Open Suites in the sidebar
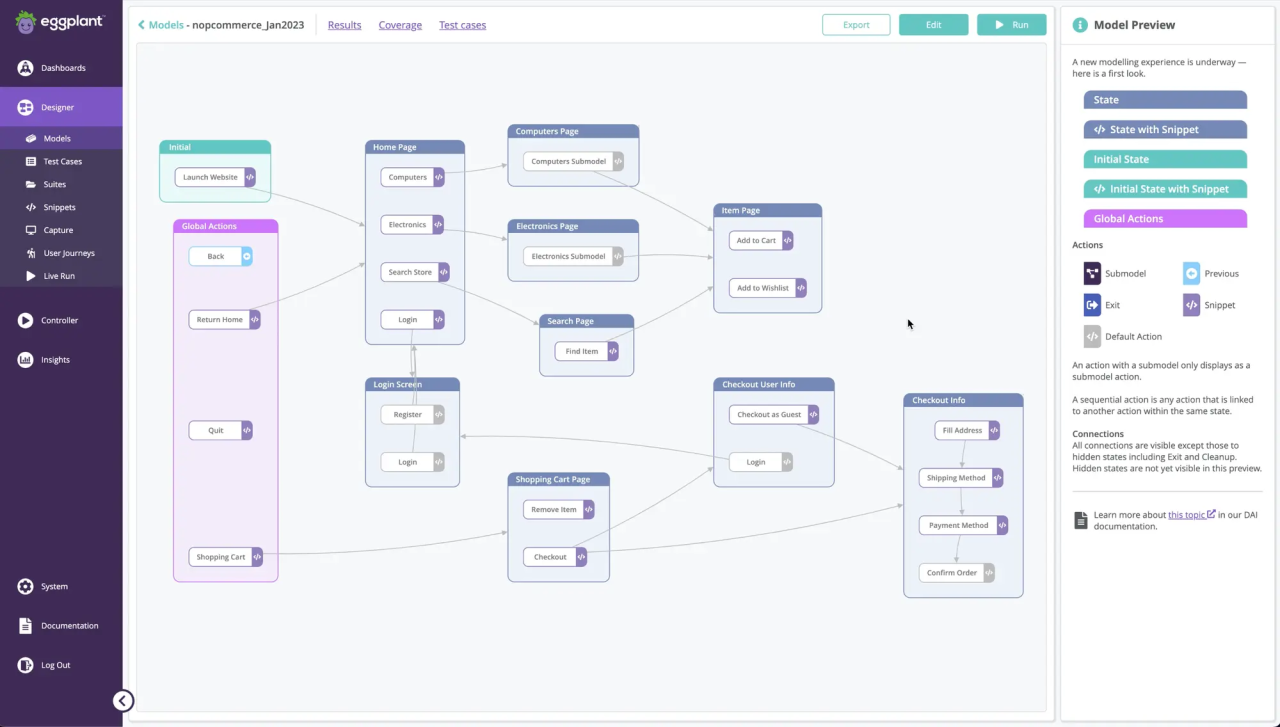 click(x=61, y=184)
